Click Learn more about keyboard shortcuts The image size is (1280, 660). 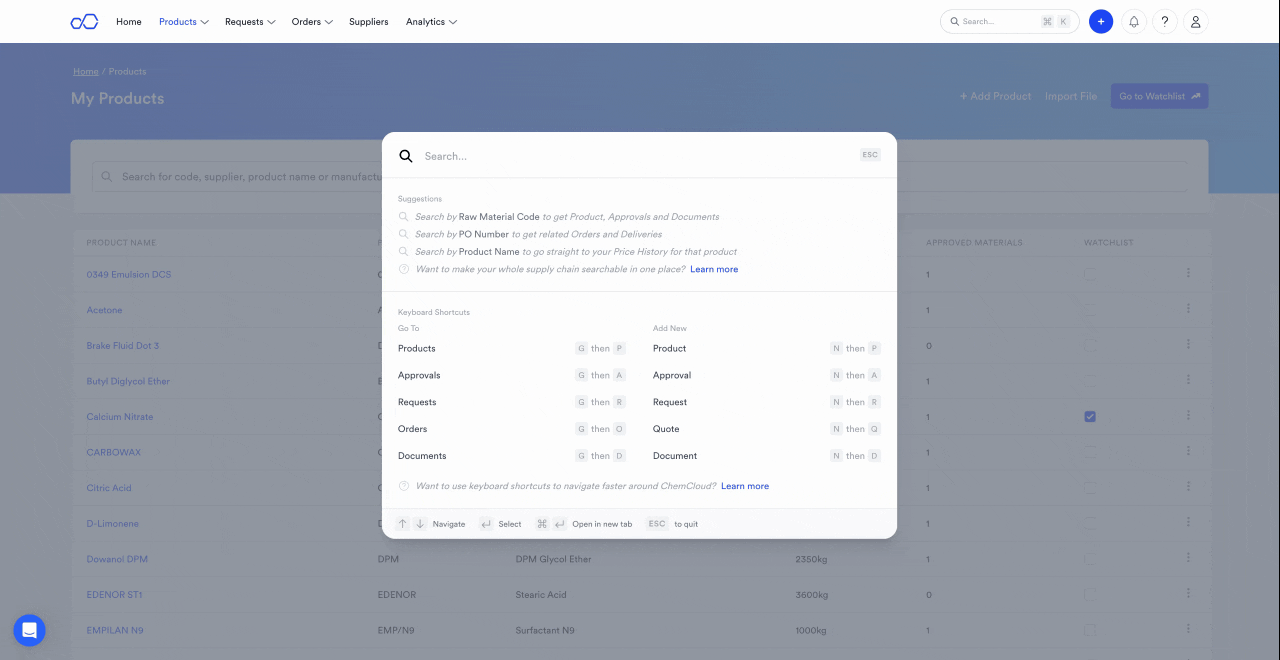(x=745, y=486)
